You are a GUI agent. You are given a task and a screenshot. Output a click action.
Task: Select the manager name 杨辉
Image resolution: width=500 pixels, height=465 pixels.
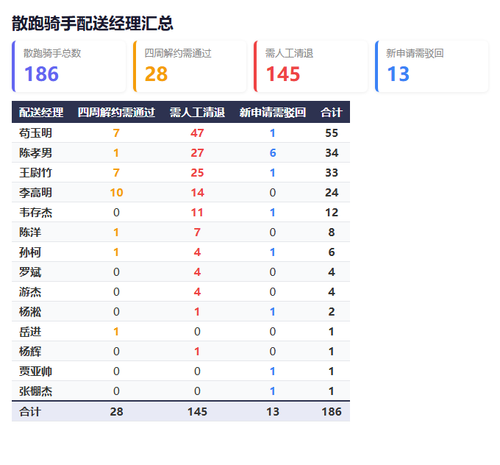[x=30, y=351]
